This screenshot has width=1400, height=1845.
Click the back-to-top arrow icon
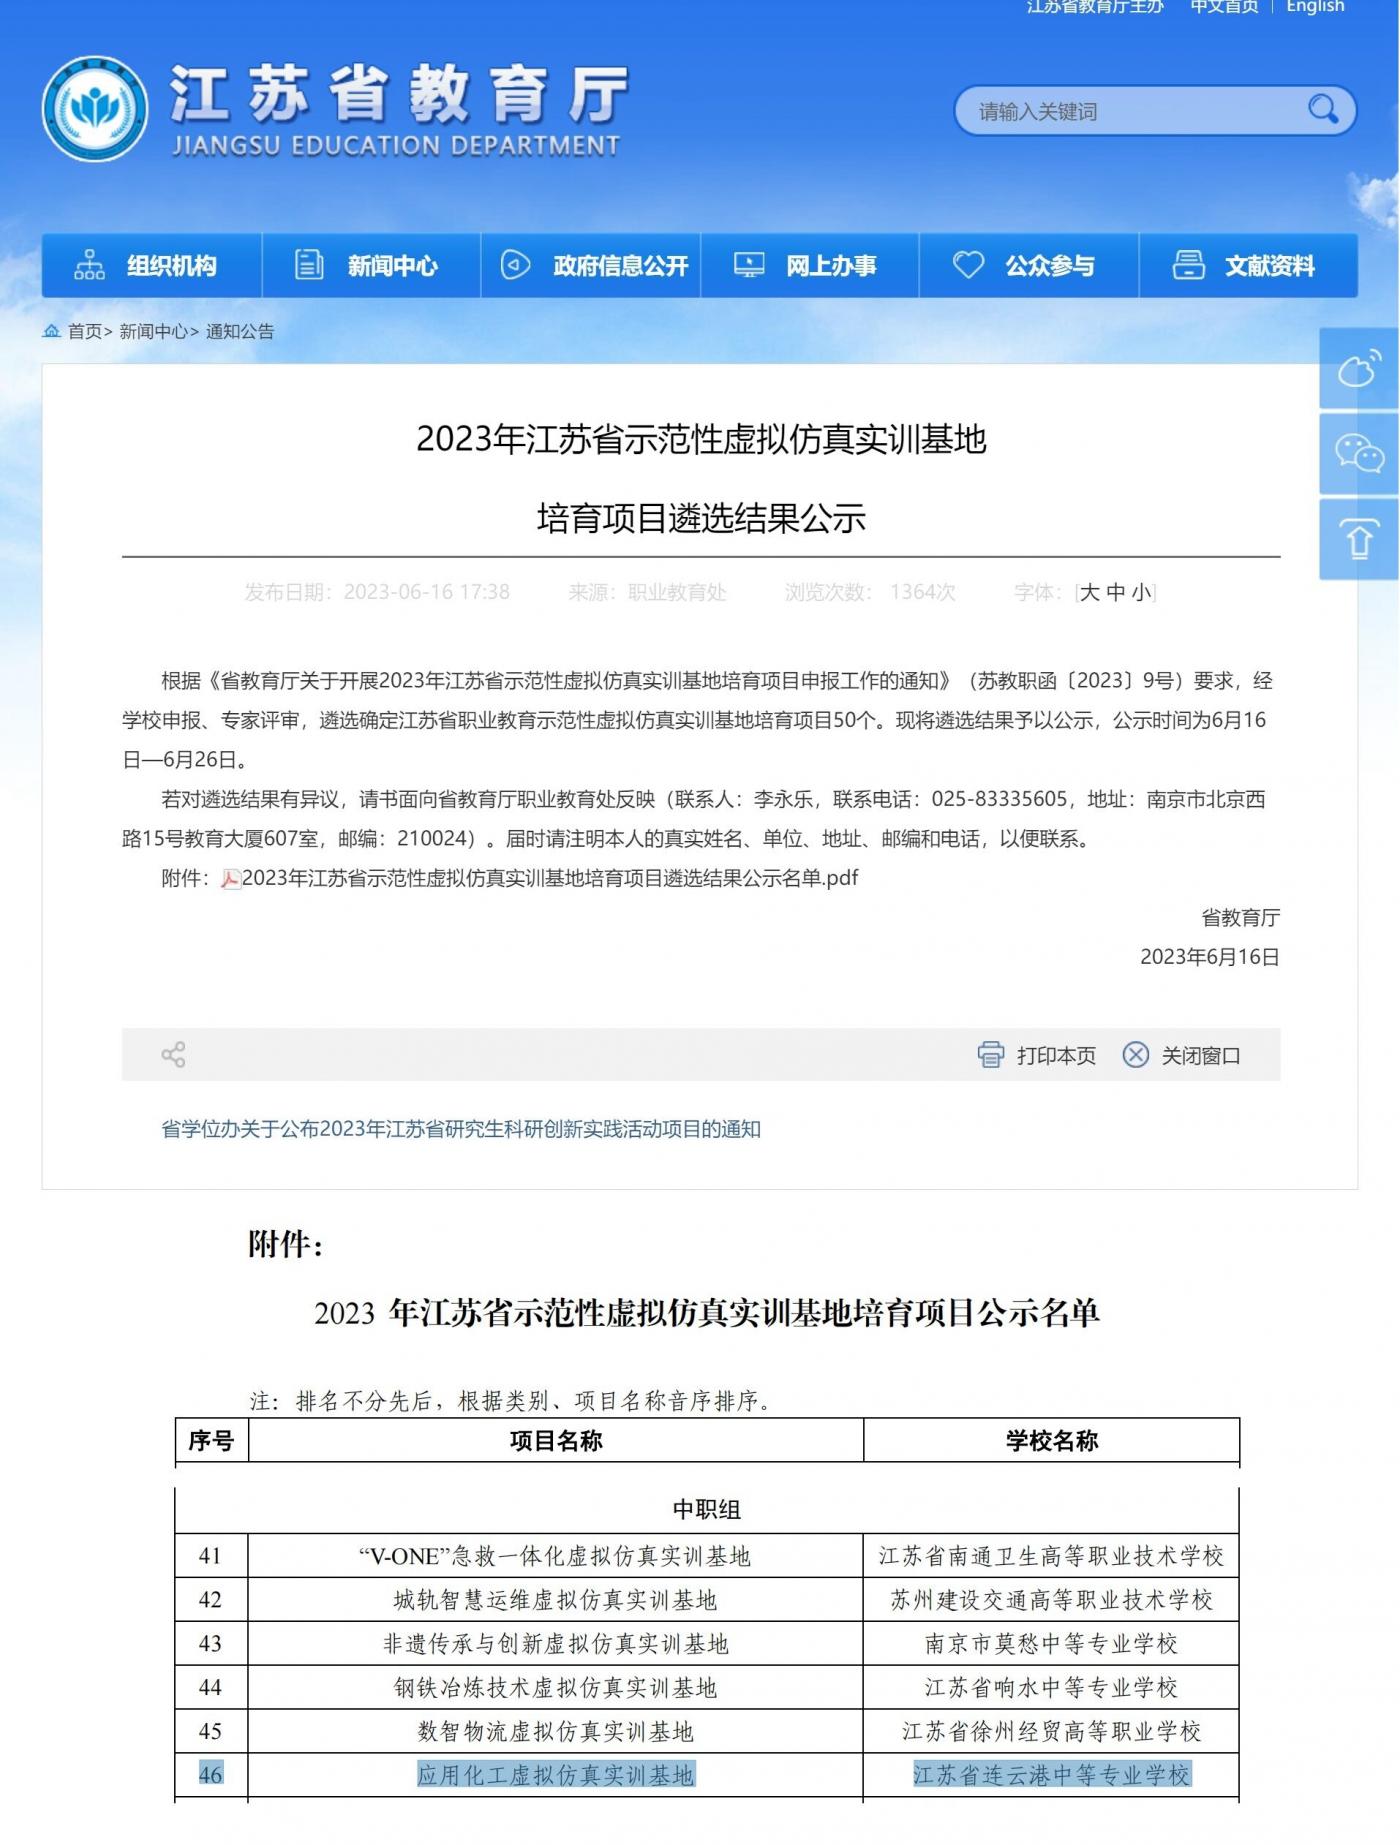pos(1359,540)
